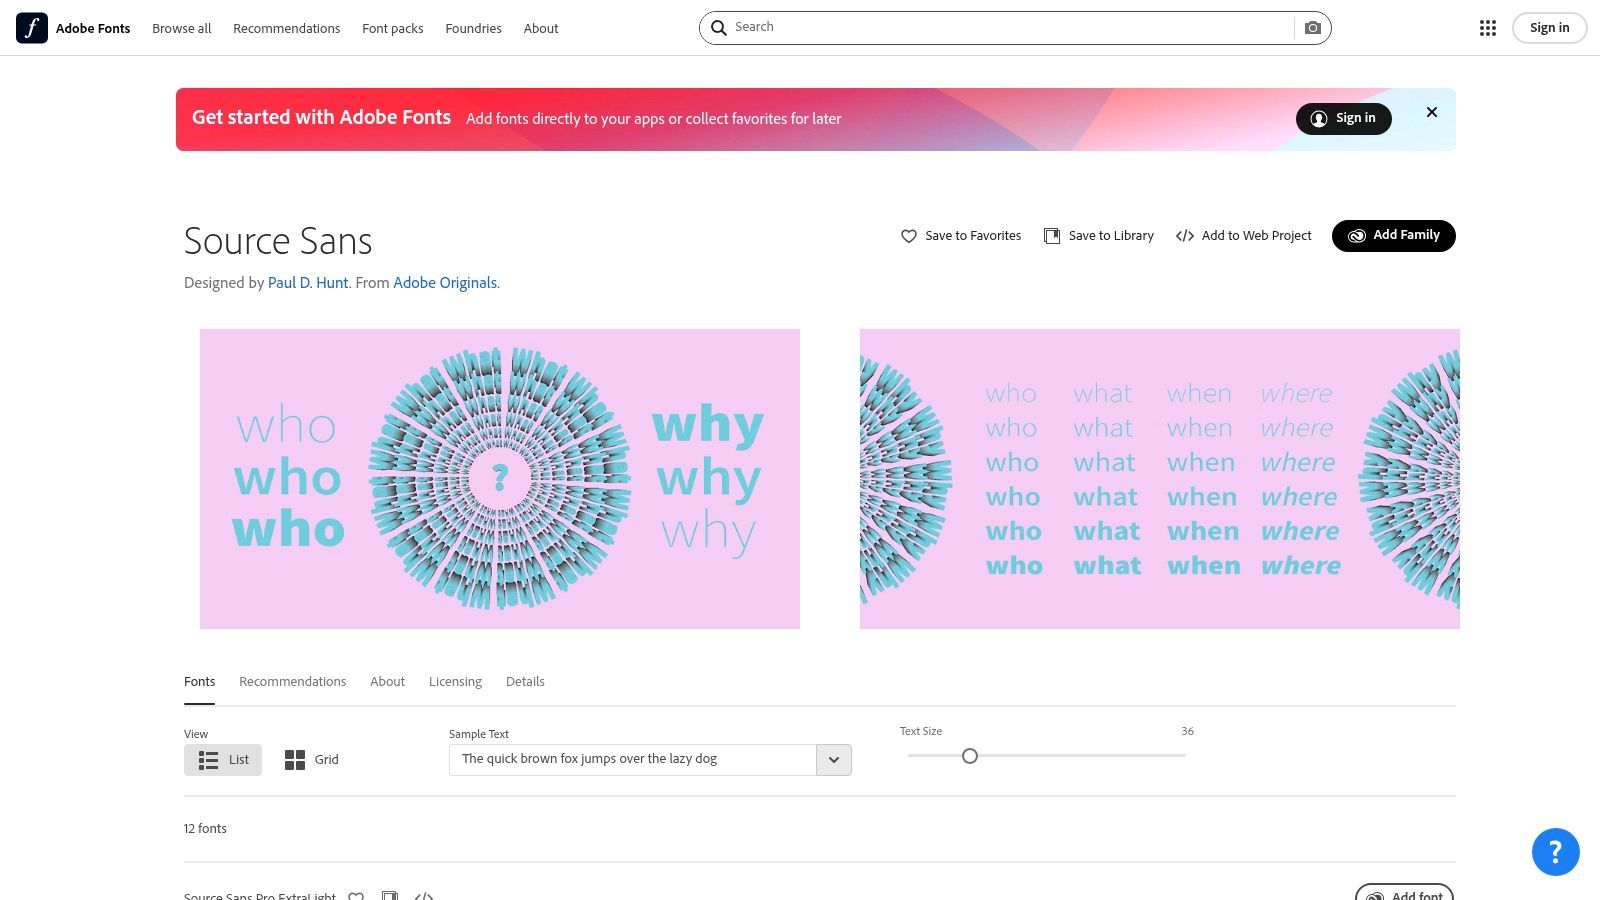Switch to List view
The image size is (1600, 900).
click(x=223, y=760)
